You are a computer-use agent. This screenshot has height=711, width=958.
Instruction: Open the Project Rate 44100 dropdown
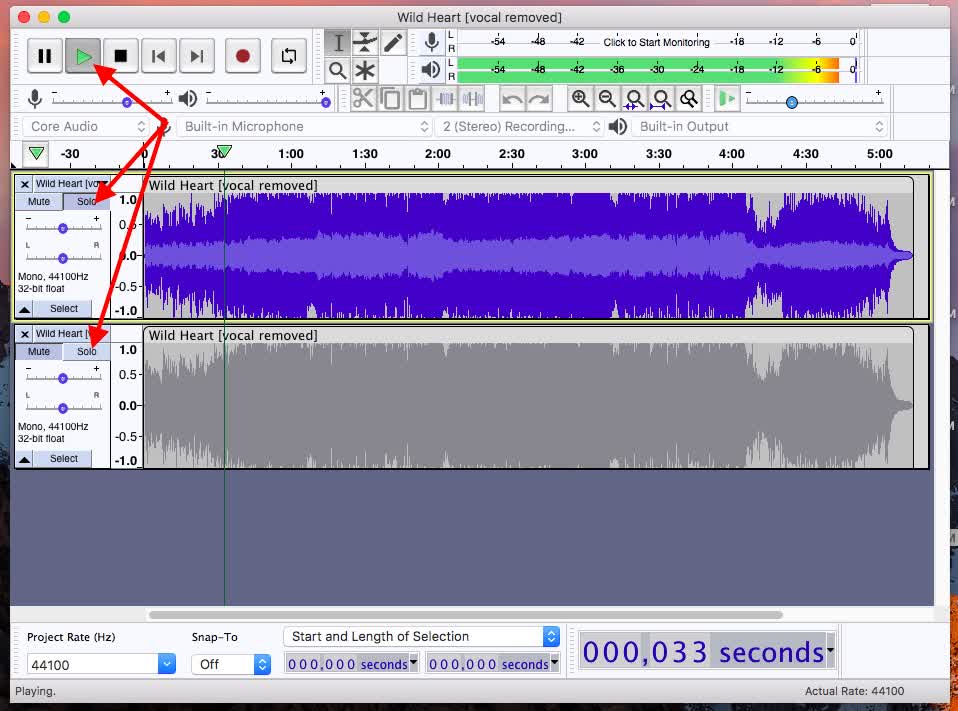pos(101,664)
